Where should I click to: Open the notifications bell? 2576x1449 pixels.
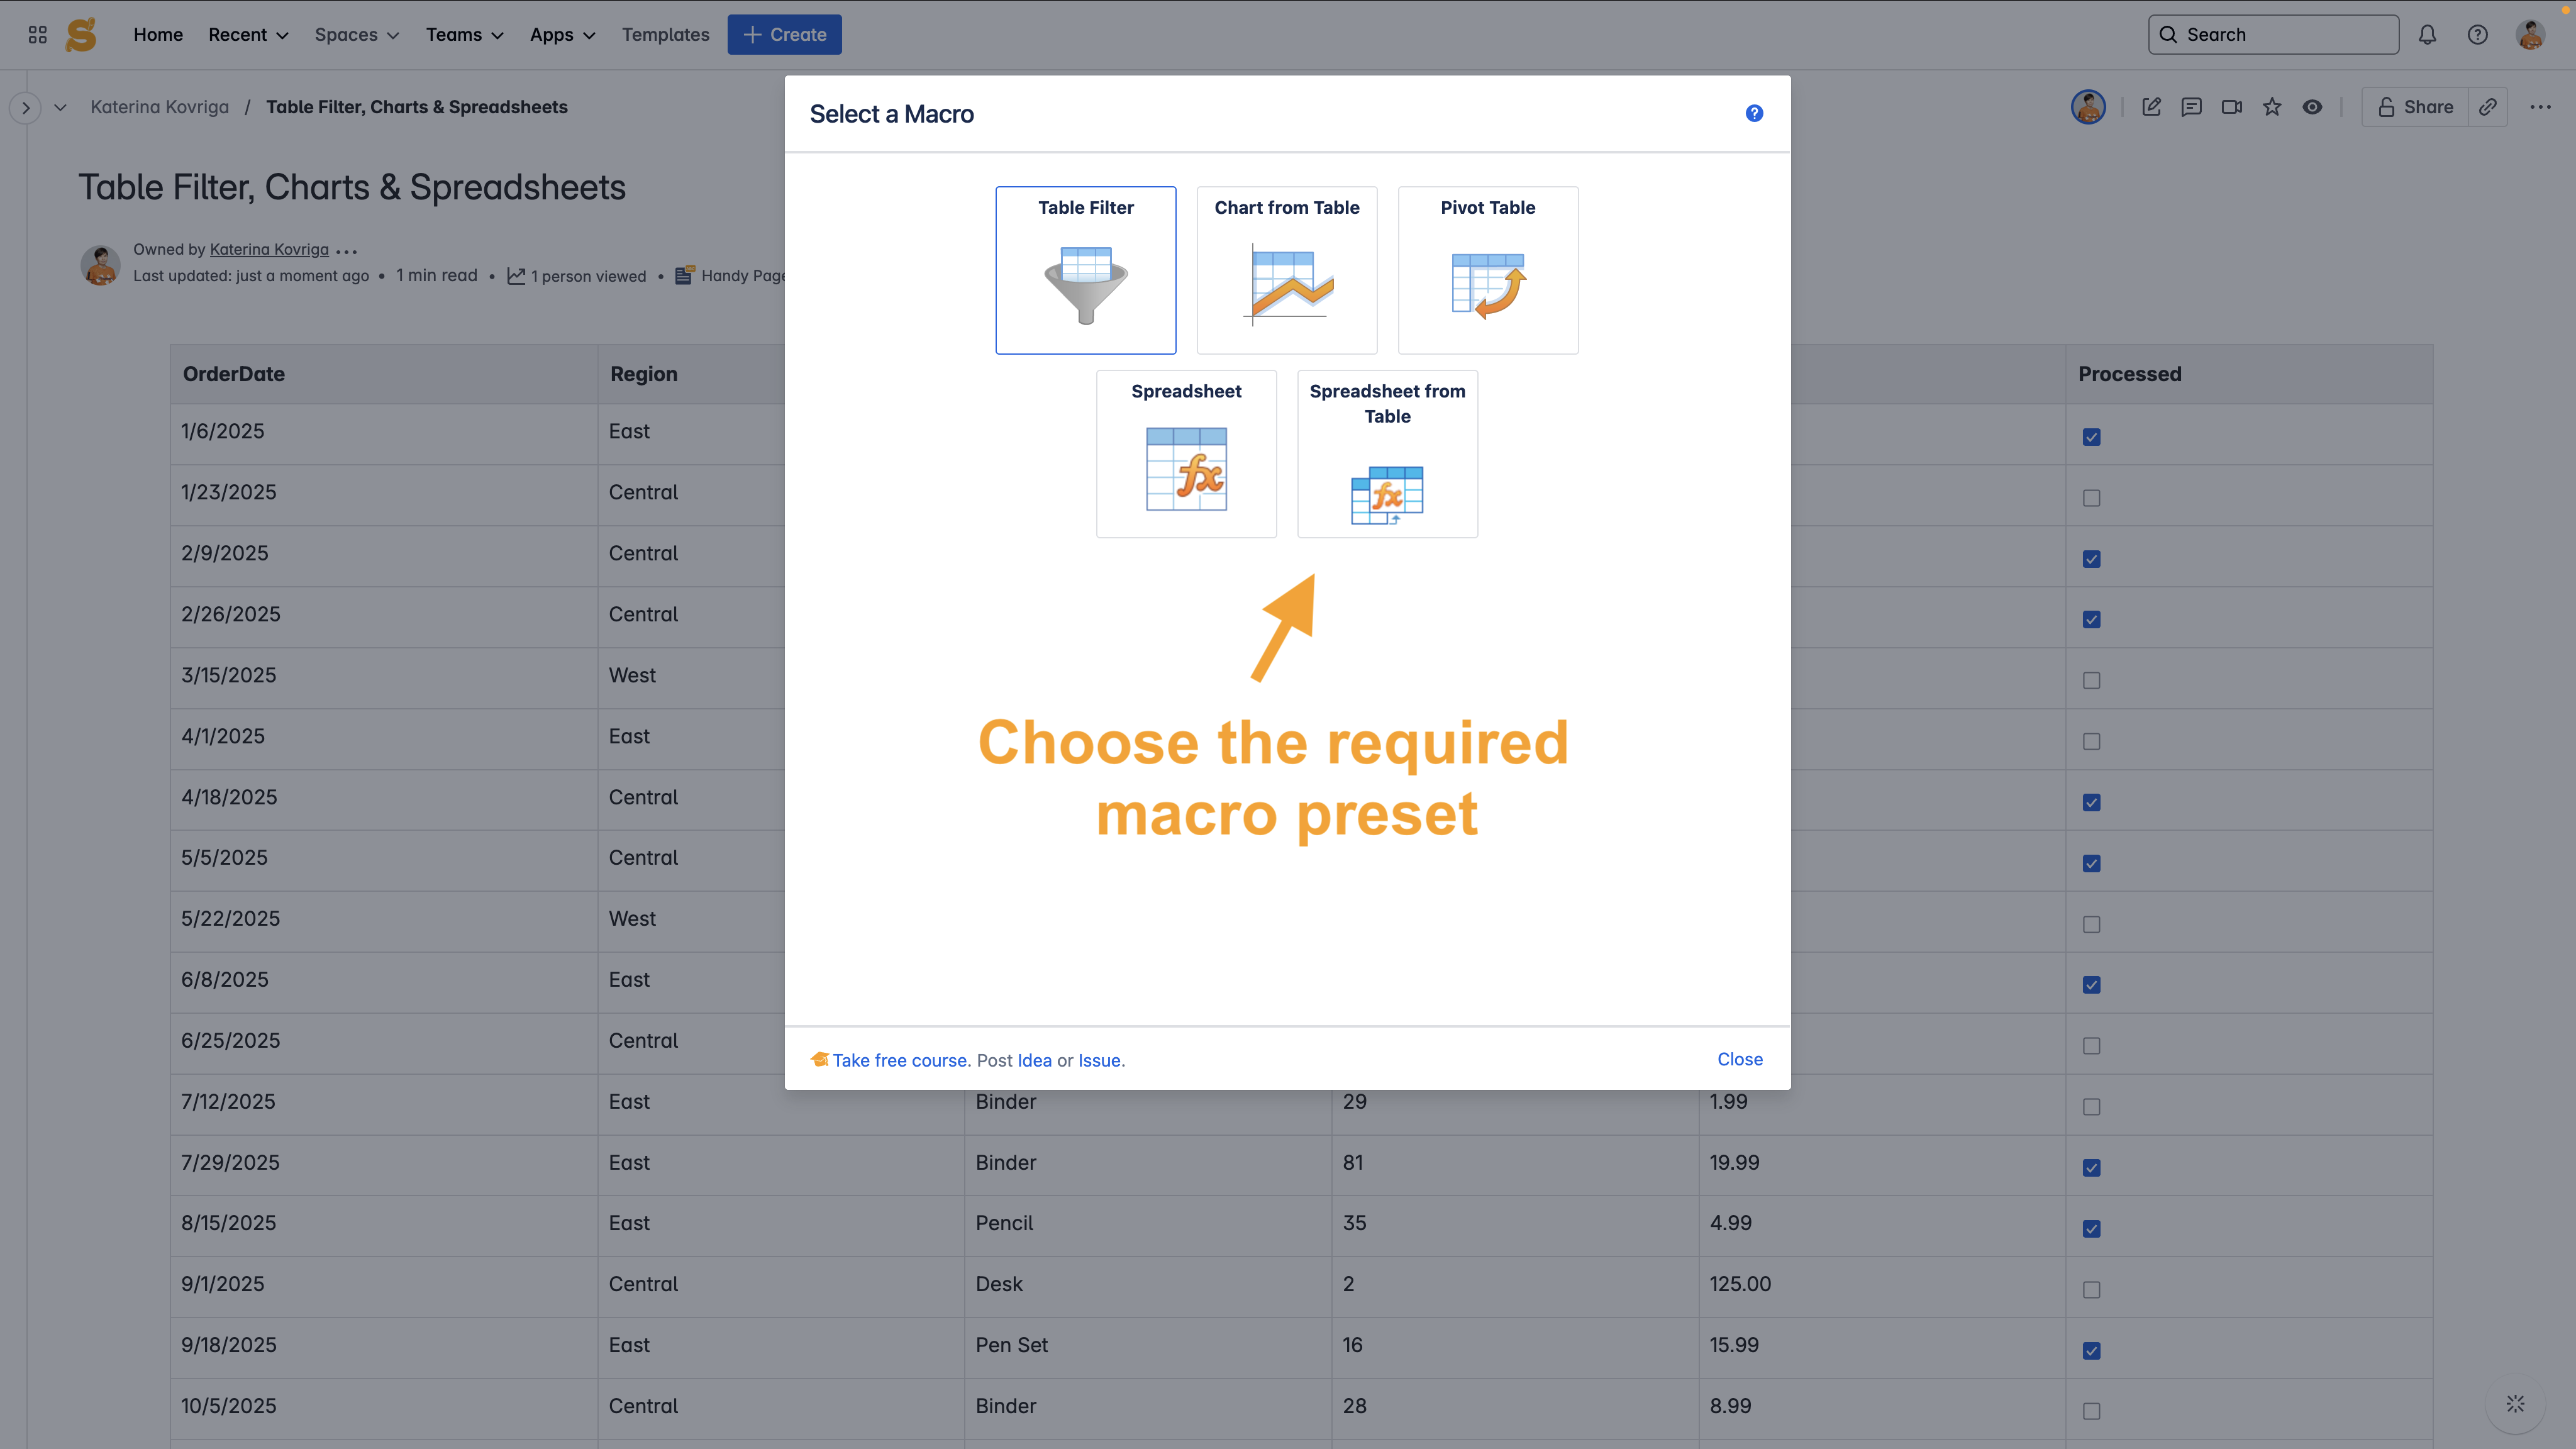(x=2427, y=35)
